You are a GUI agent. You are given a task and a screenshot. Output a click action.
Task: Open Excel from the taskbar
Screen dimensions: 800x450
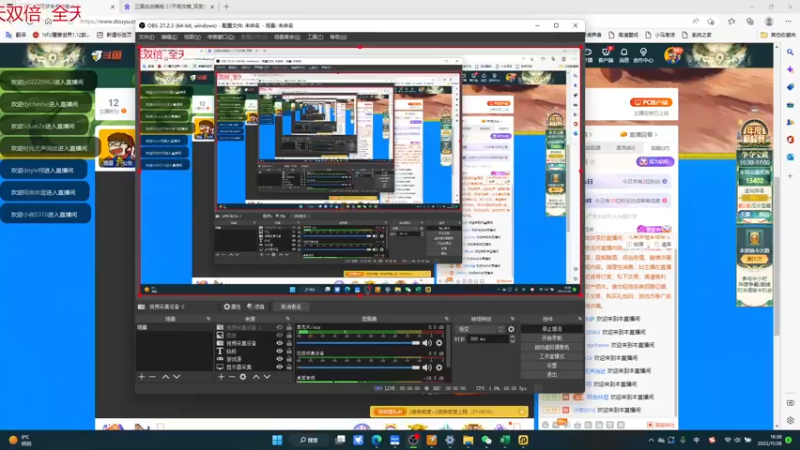(x=505, y=440)
